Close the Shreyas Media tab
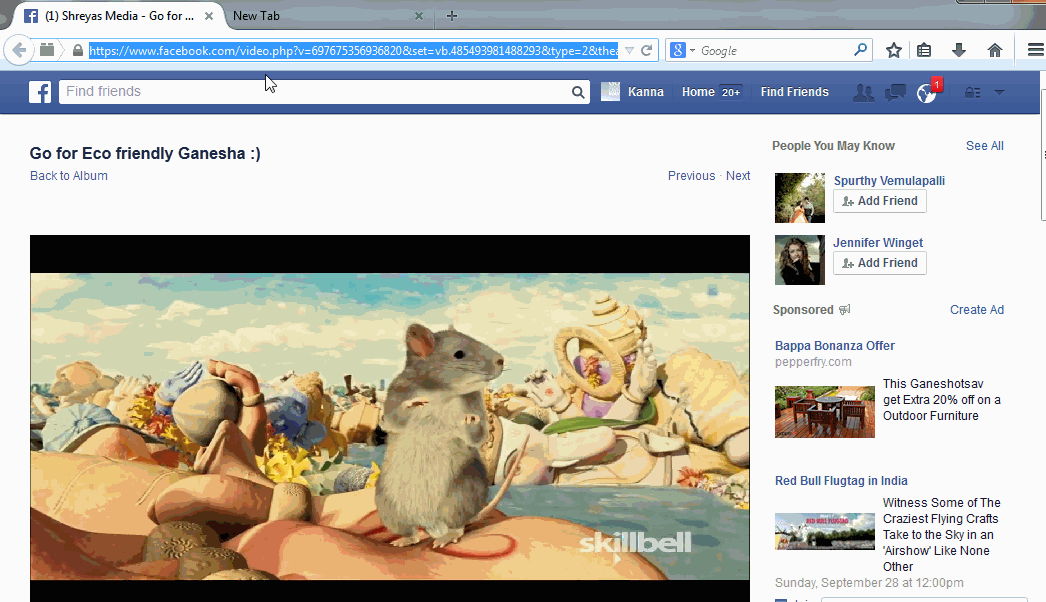 [x=209, y=16]
